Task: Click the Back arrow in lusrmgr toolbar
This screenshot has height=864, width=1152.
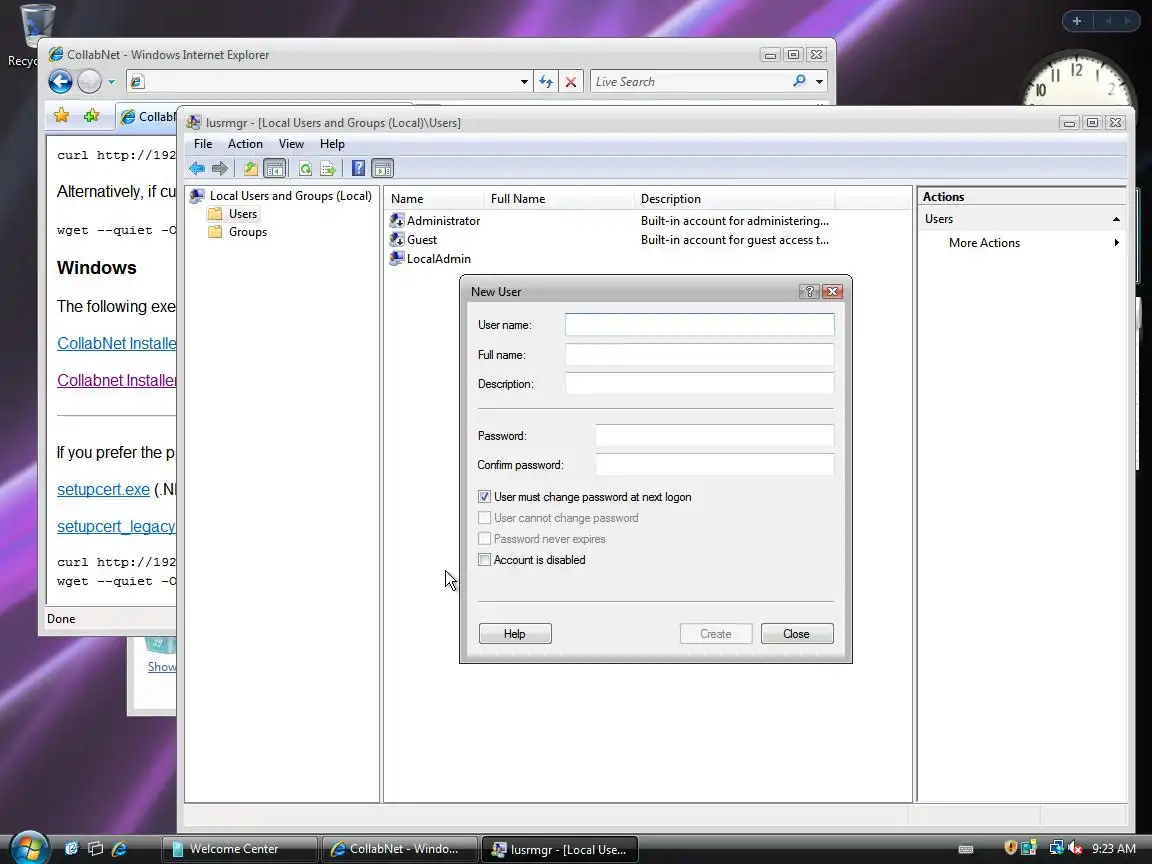Action: pyautogui.click(x=197, y=168)
